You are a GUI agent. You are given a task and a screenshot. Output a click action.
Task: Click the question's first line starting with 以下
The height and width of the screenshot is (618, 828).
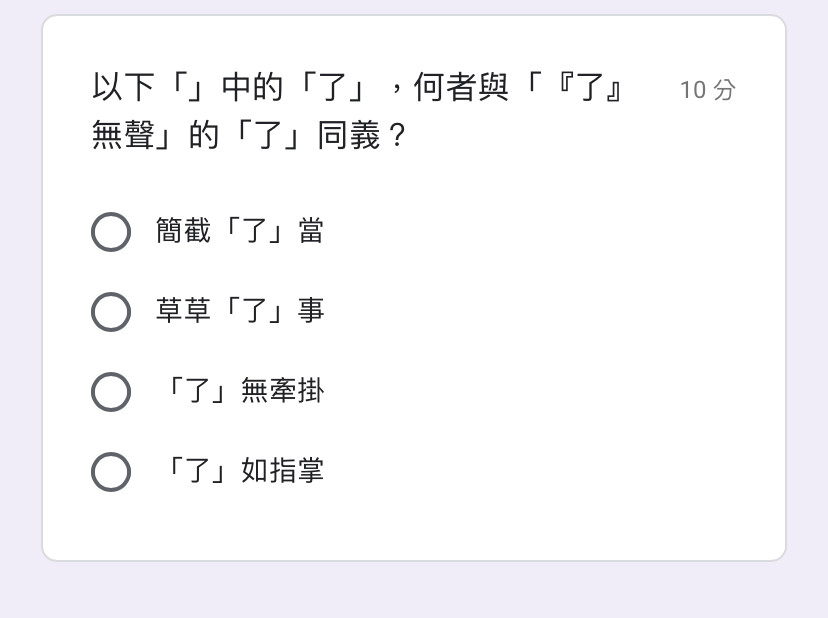click(x=359, y=87)
